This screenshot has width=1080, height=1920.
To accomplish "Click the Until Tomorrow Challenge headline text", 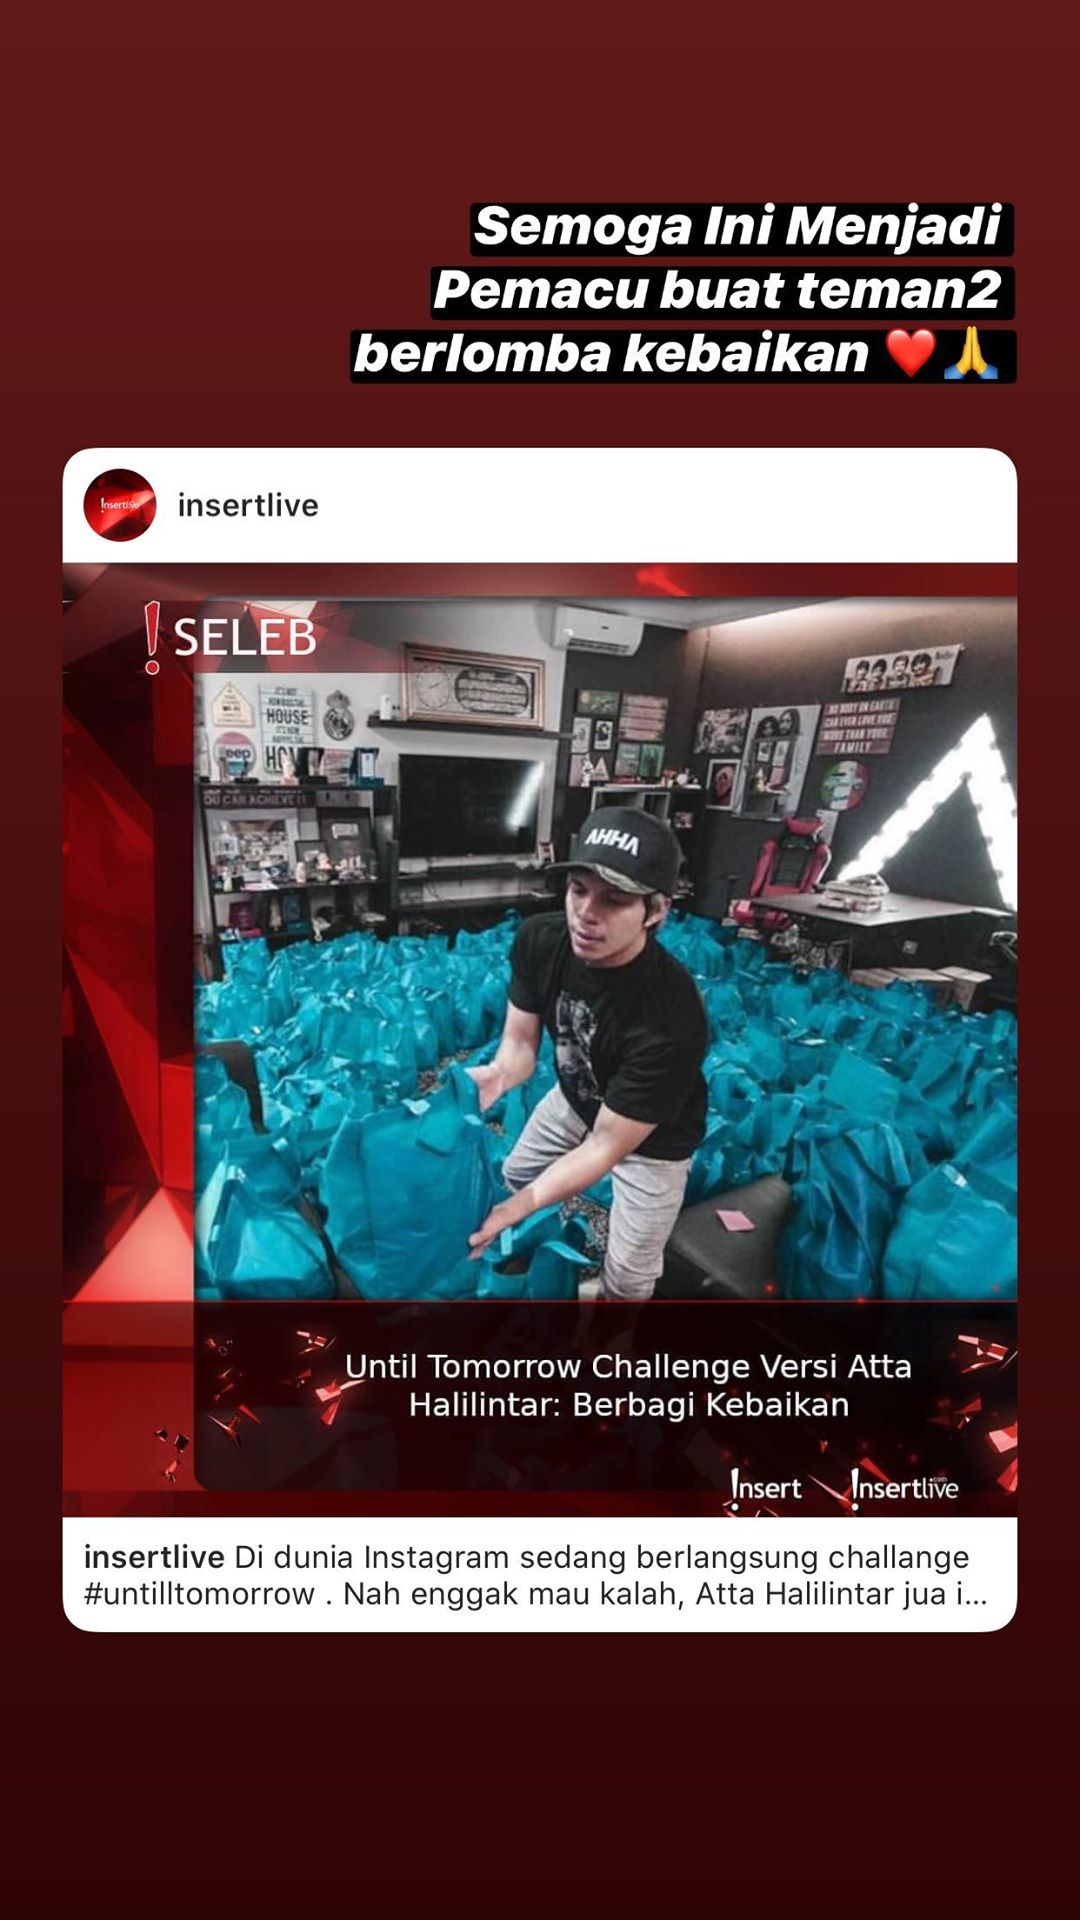I will tap(628, 1385).
